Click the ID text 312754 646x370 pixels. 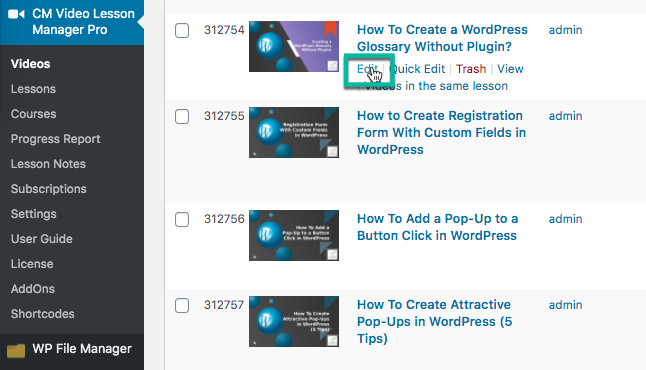coord(224,30)
